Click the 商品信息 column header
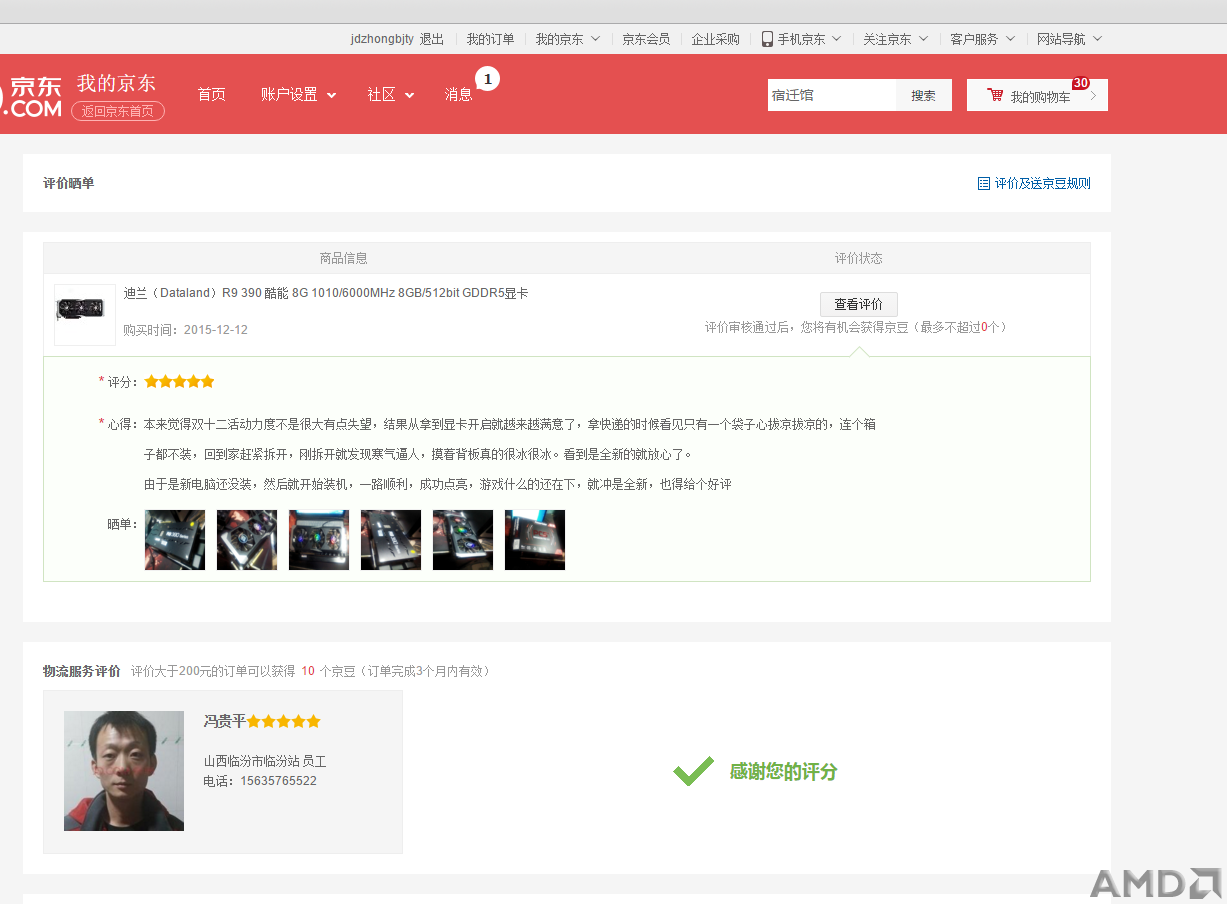The image size is (1227, 904). point(344,258)
